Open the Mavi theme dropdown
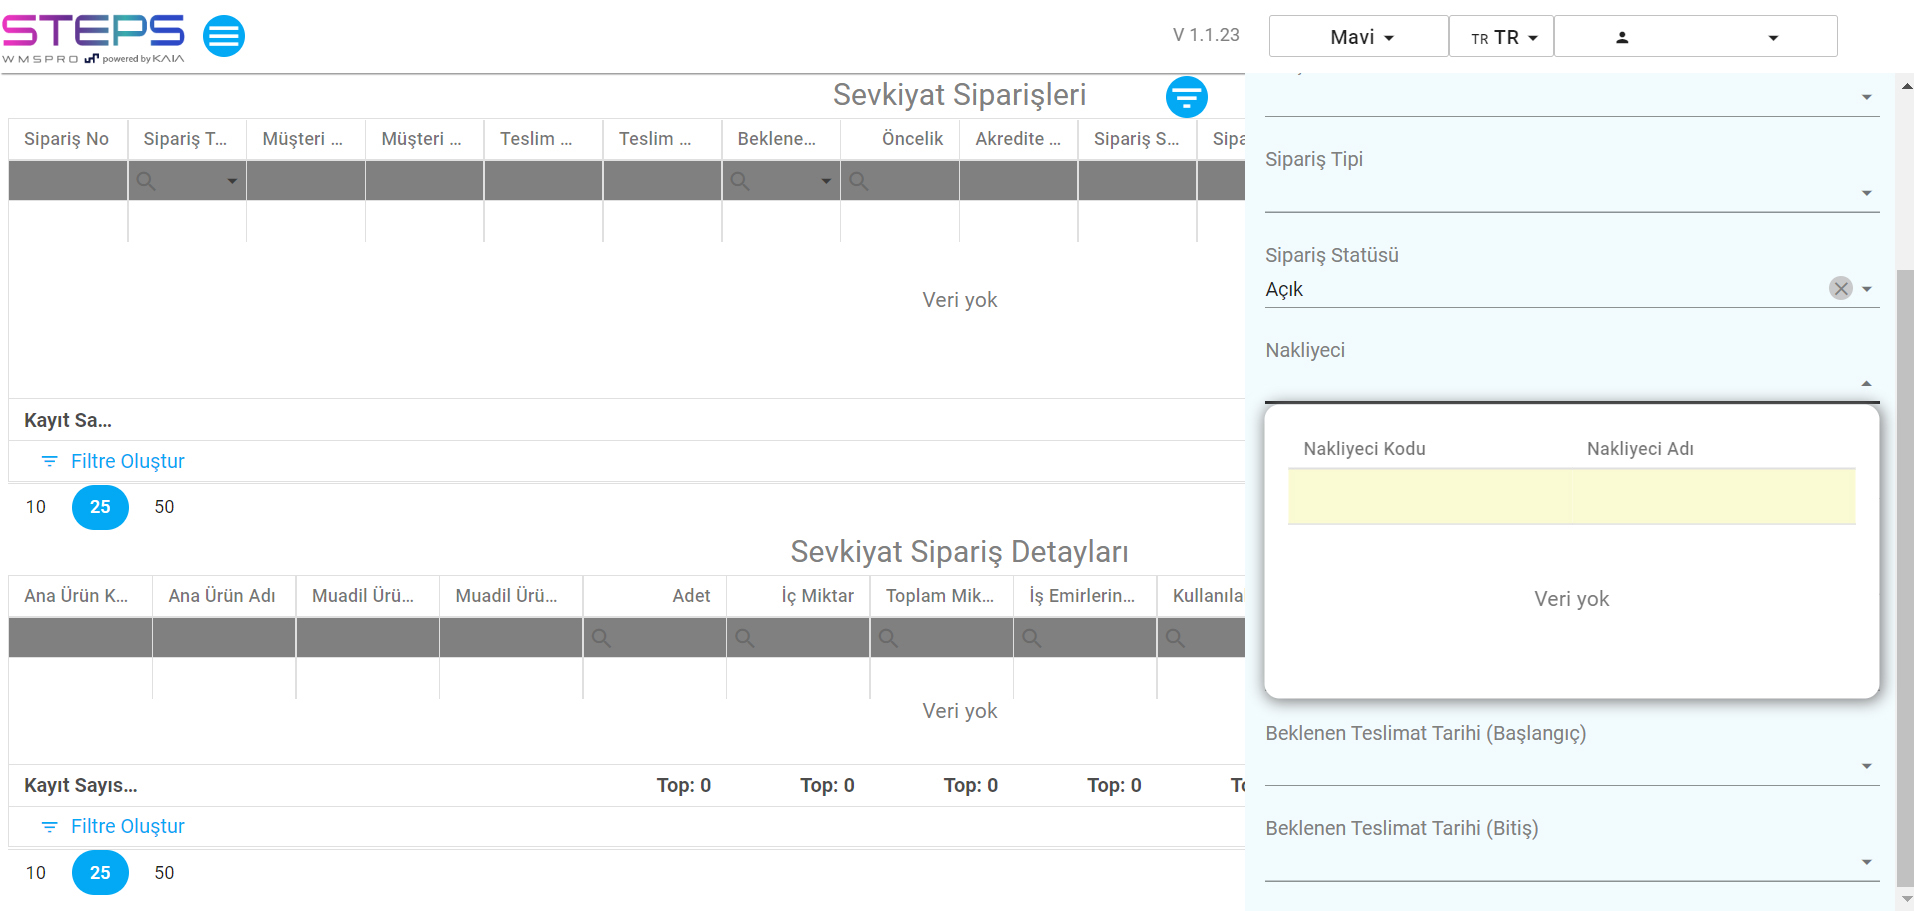 point(1358,36)
